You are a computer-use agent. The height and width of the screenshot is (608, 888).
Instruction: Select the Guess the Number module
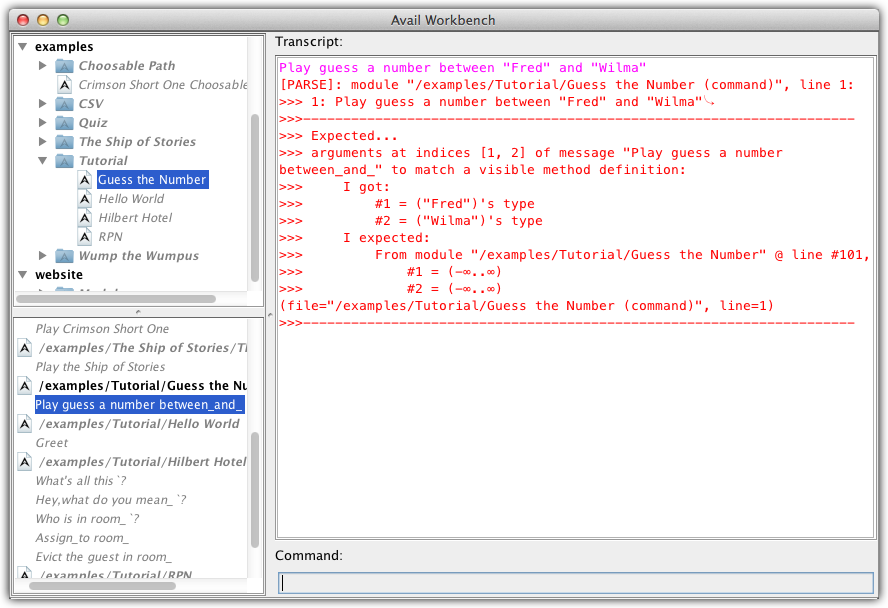coord(152,179)
